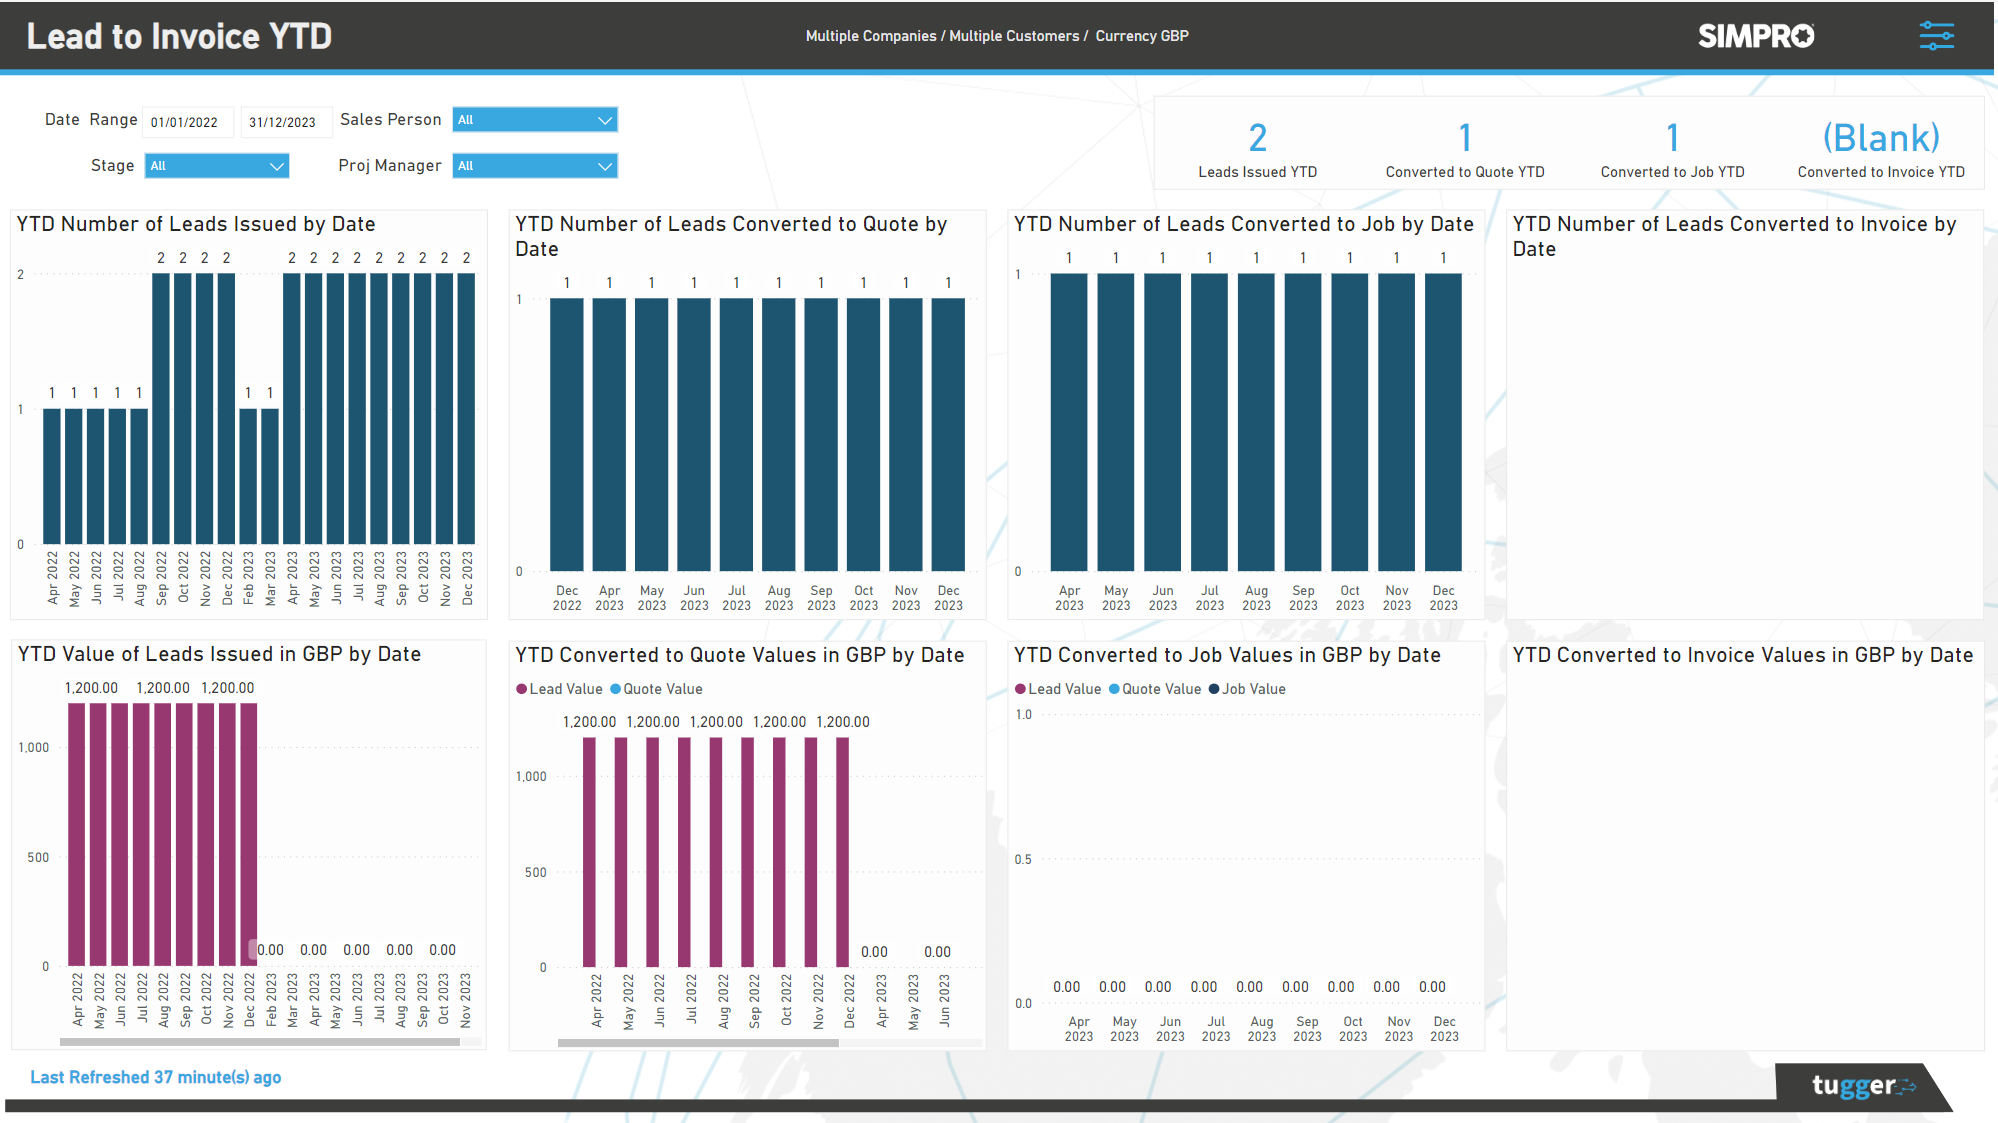This screenshot has height=1123, width=1998.
Task: Click the Last Refreshed status link
Action: tap(155, 1077)
